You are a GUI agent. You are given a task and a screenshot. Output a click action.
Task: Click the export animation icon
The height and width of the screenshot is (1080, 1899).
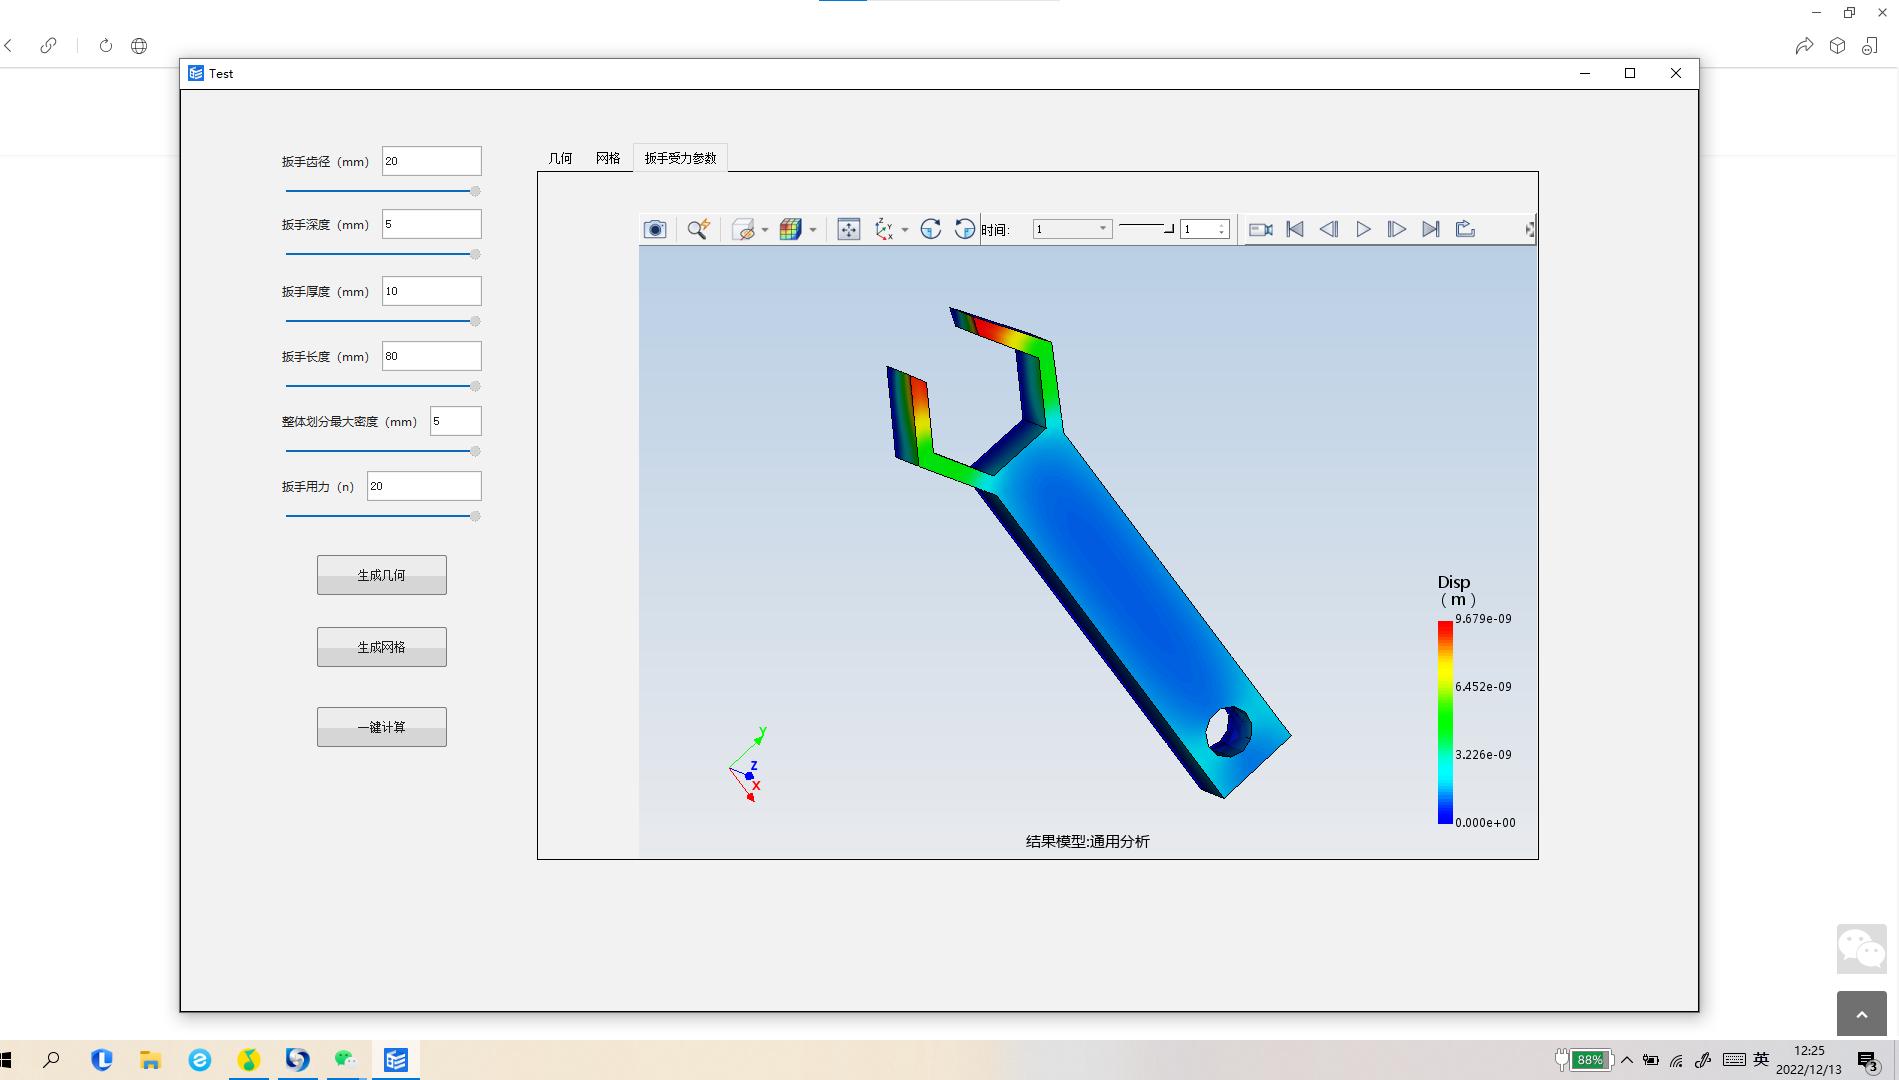point(1465,229)
